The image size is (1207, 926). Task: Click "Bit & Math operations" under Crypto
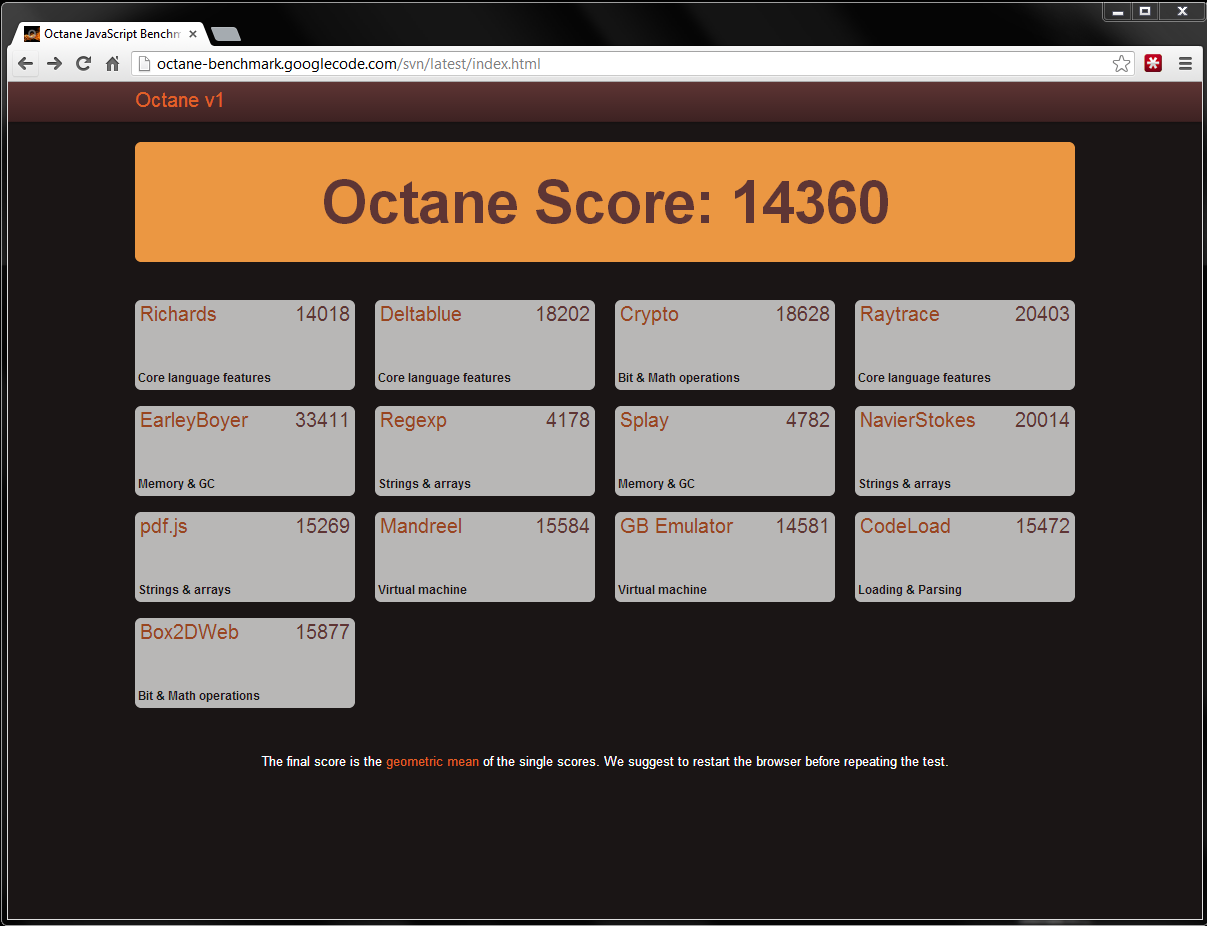679,378
